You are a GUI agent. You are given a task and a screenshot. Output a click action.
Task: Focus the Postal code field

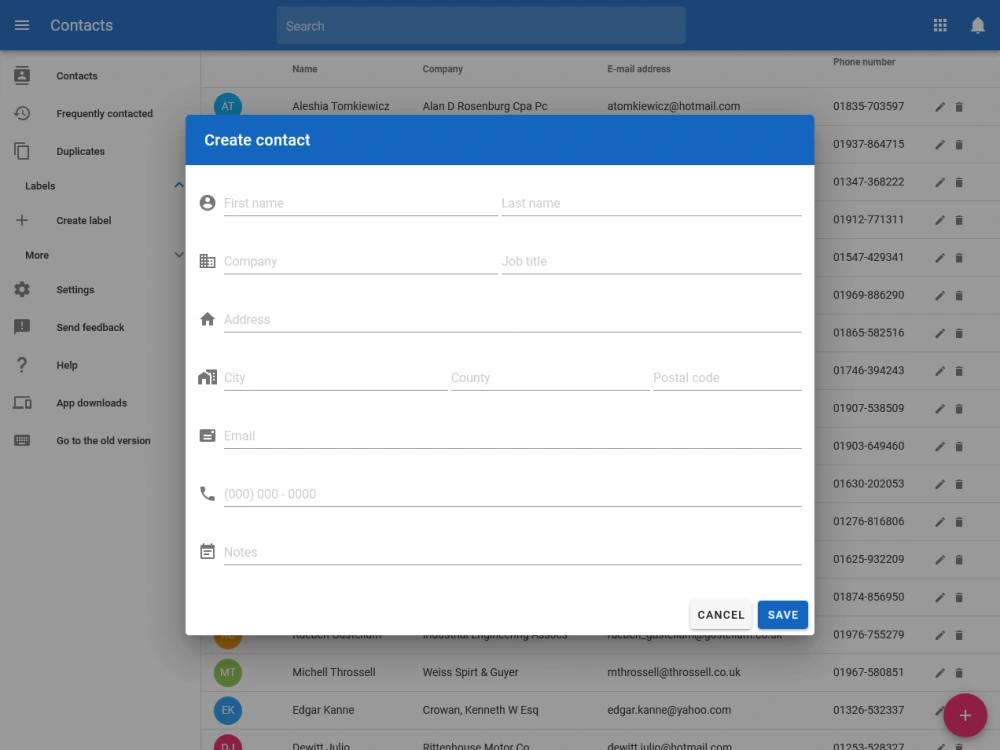[x=727, y=378]
